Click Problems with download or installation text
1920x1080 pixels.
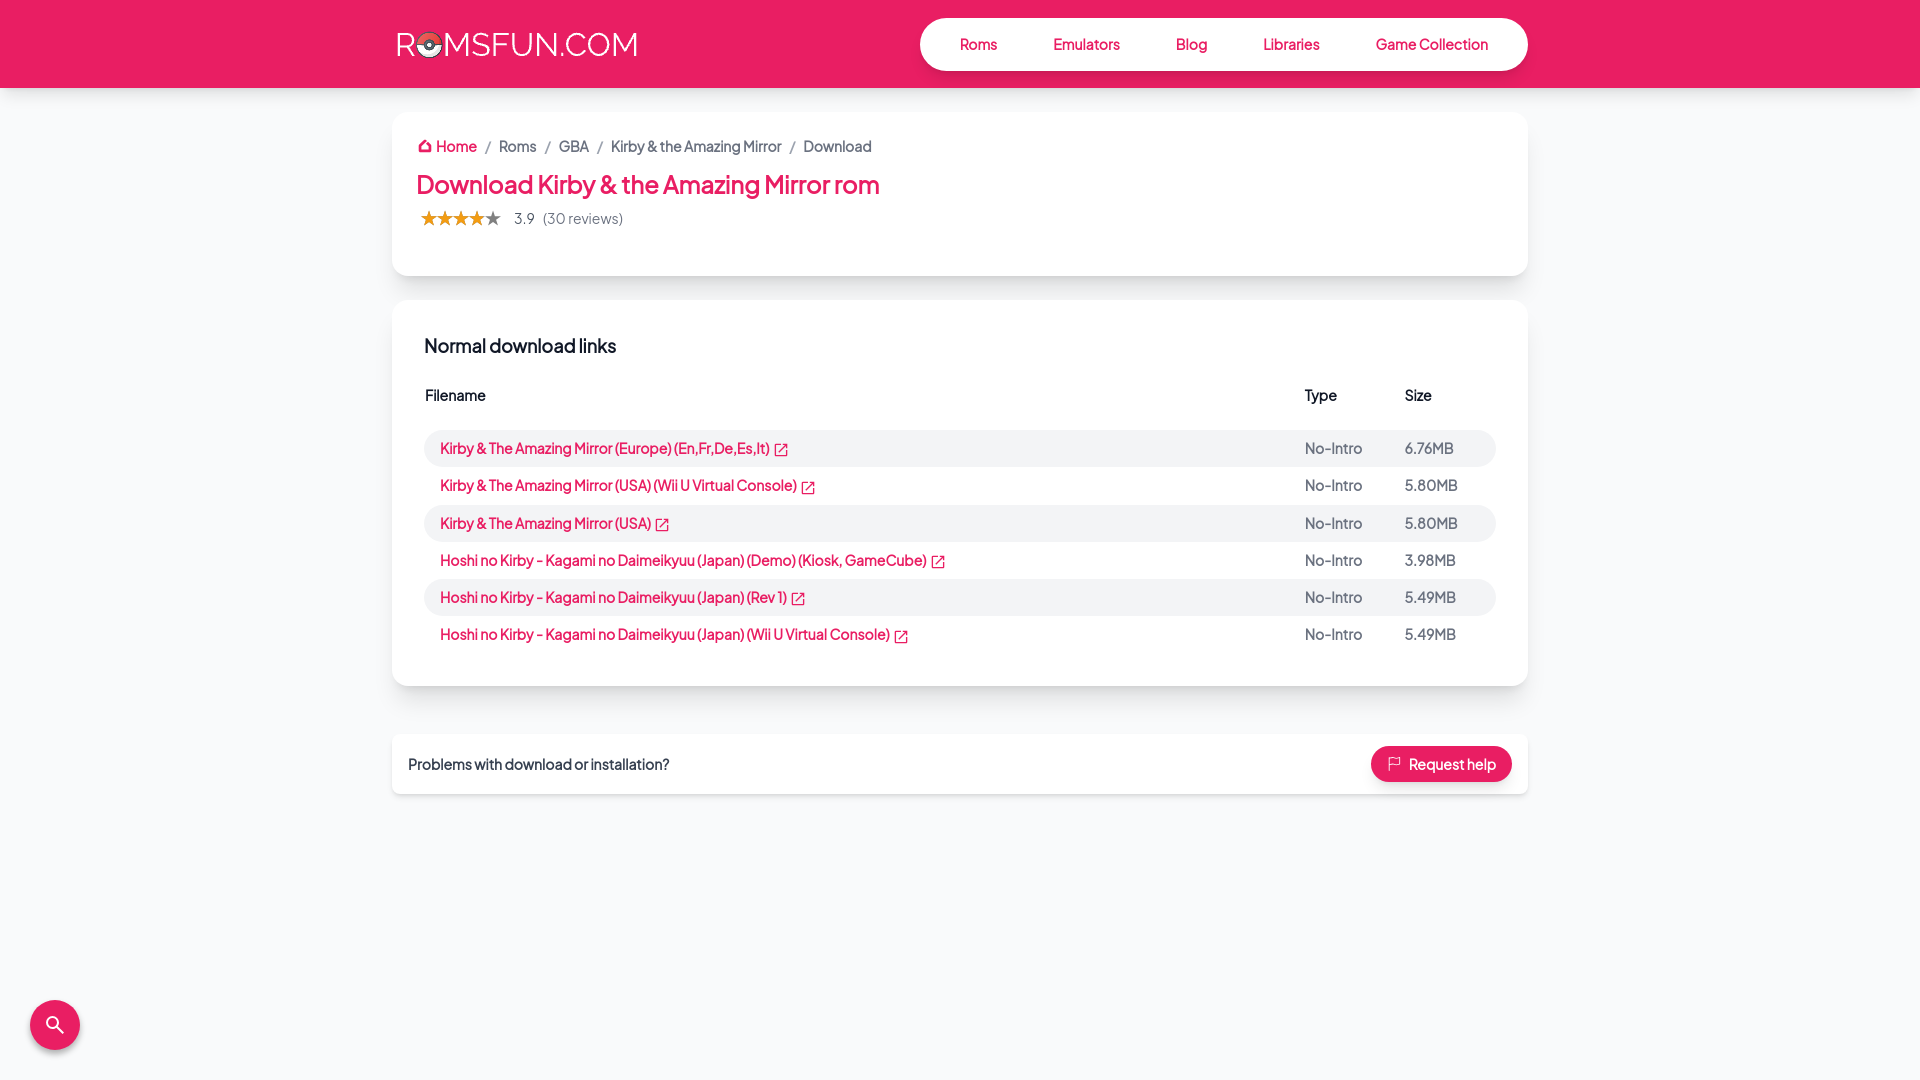(538, 764)
